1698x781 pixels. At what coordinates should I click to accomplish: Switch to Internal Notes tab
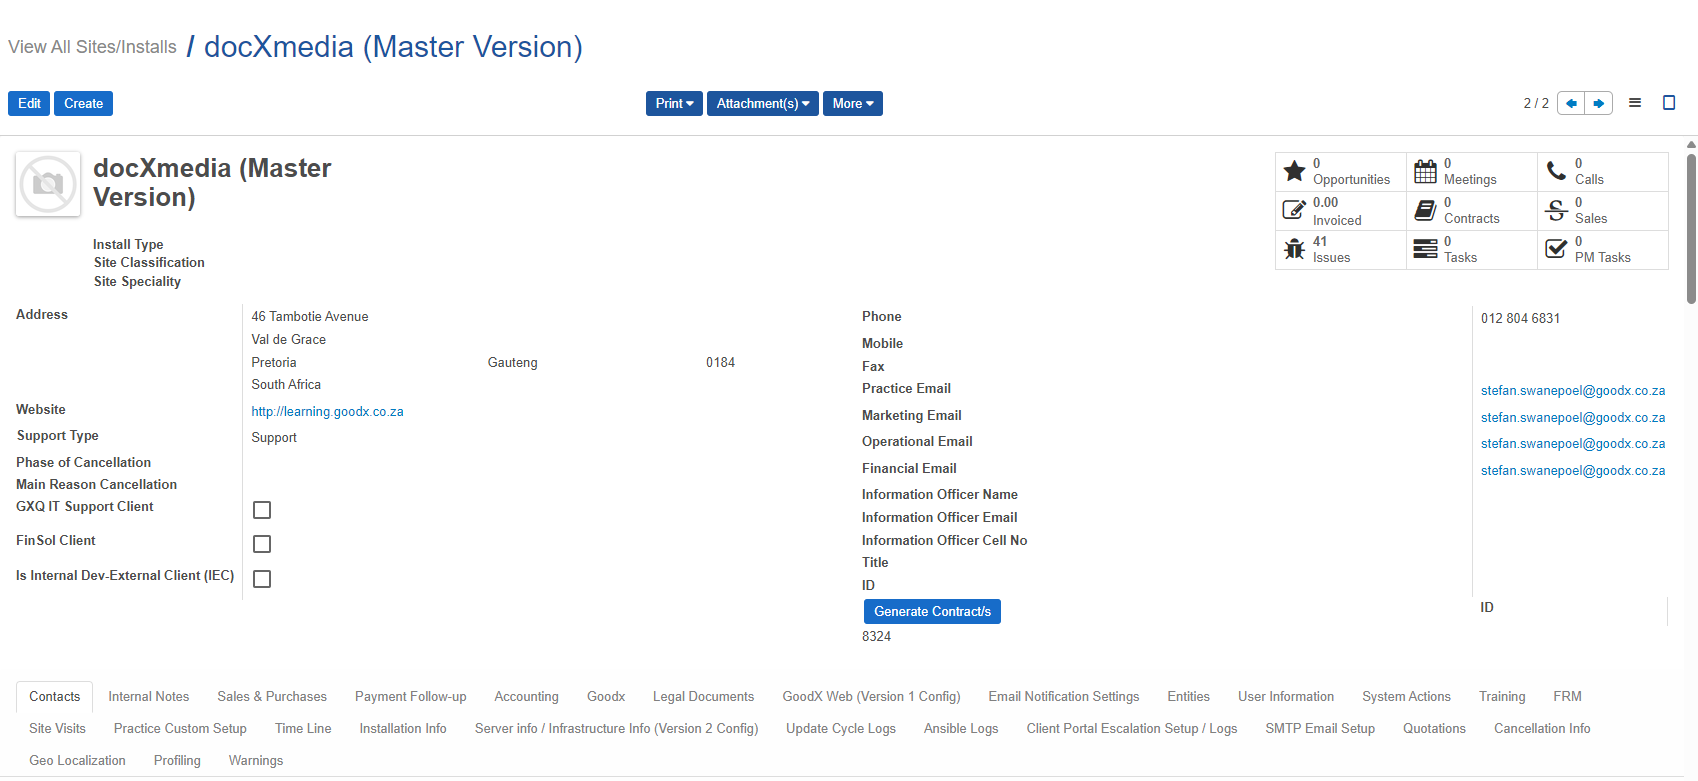[x=149, y=697]
